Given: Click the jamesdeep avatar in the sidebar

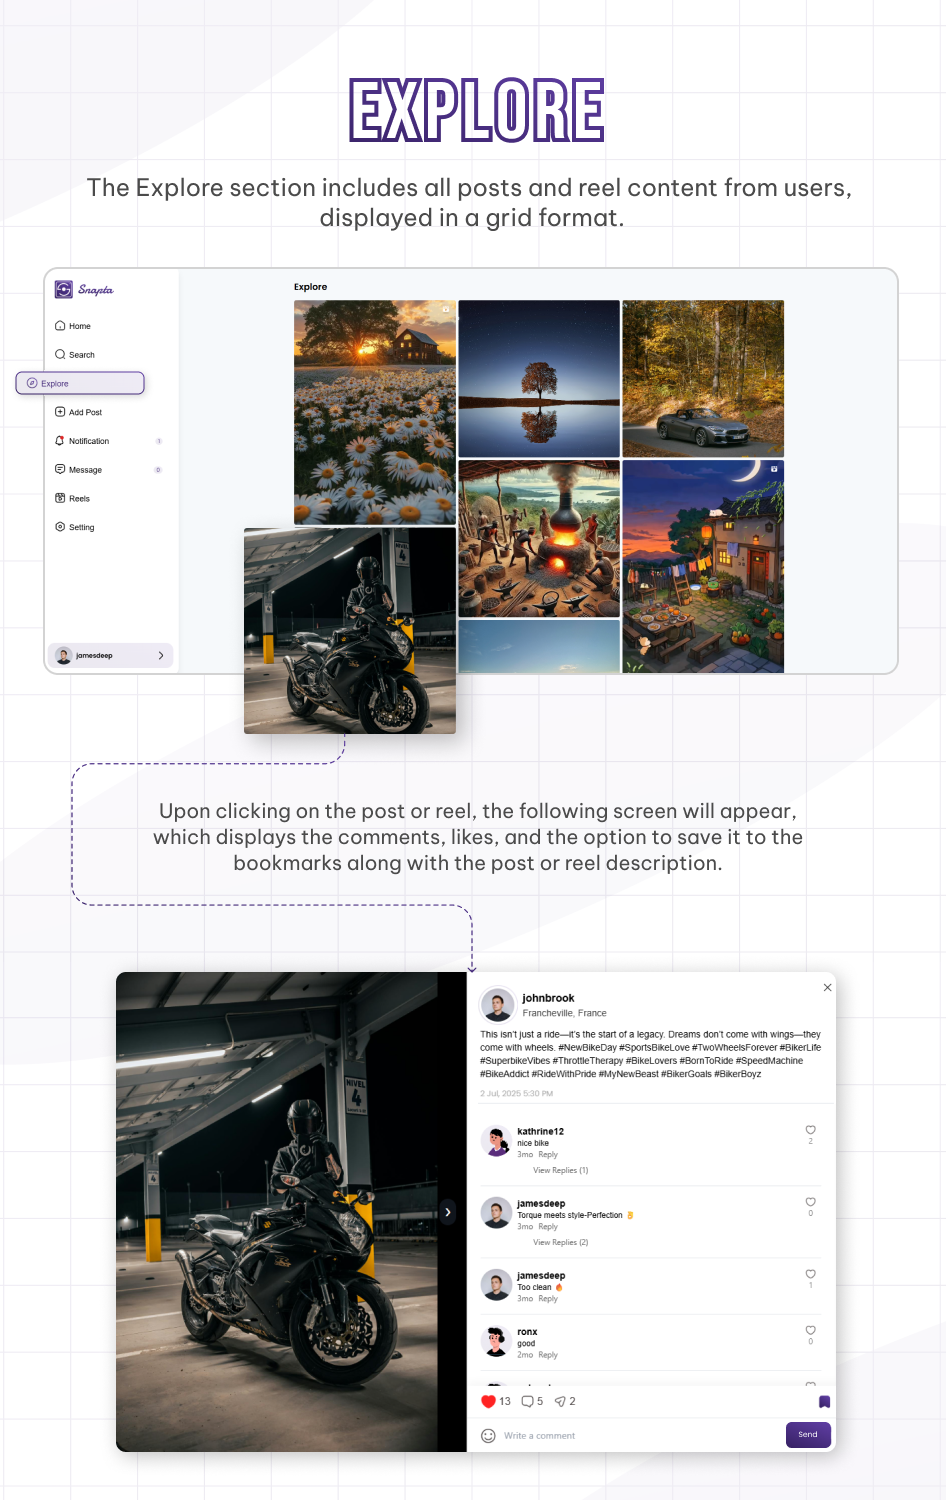Looking at the screenshot, I should 64,655.
